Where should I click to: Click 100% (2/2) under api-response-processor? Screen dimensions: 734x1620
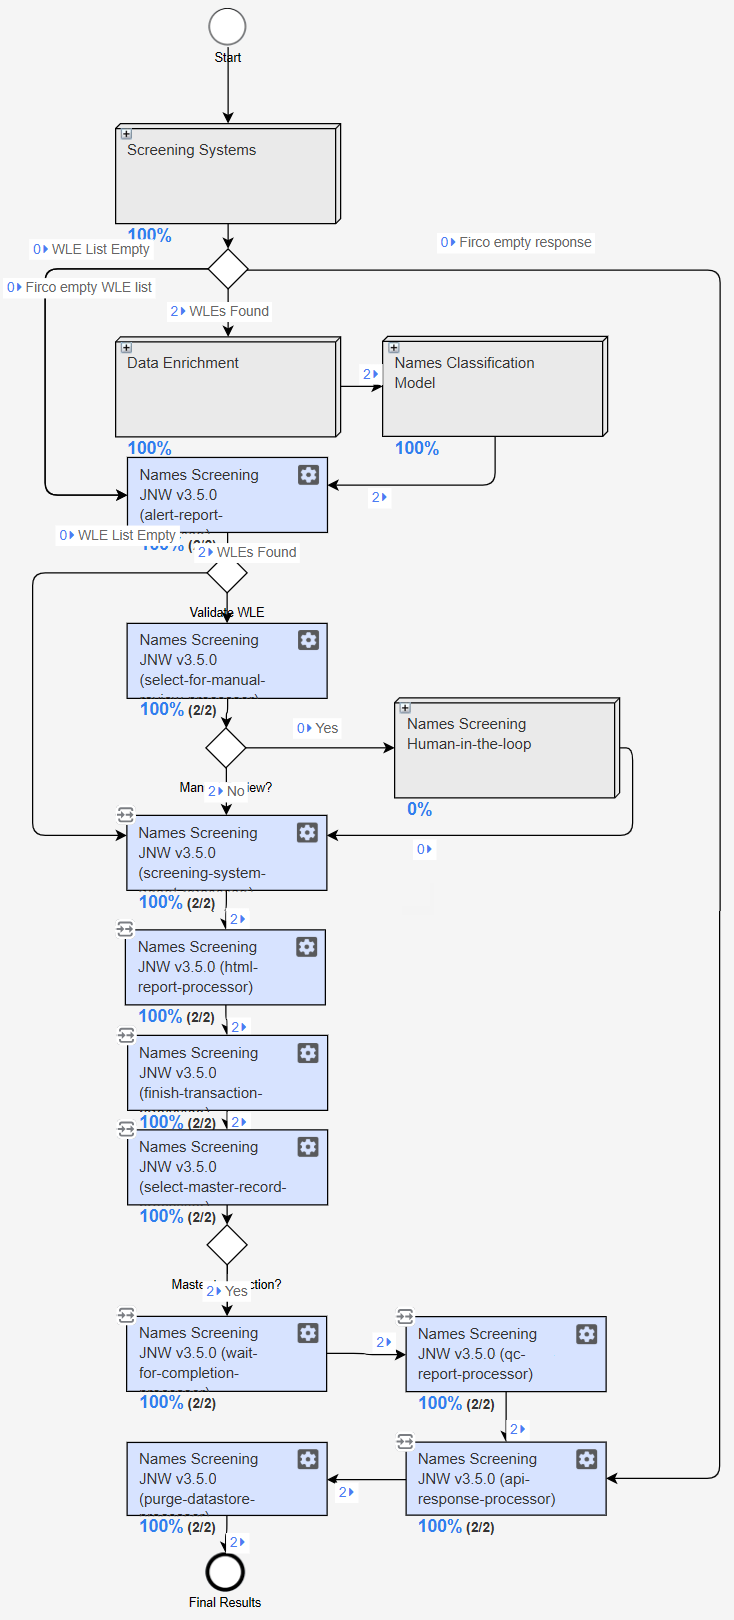click(x=456, y=1526)
